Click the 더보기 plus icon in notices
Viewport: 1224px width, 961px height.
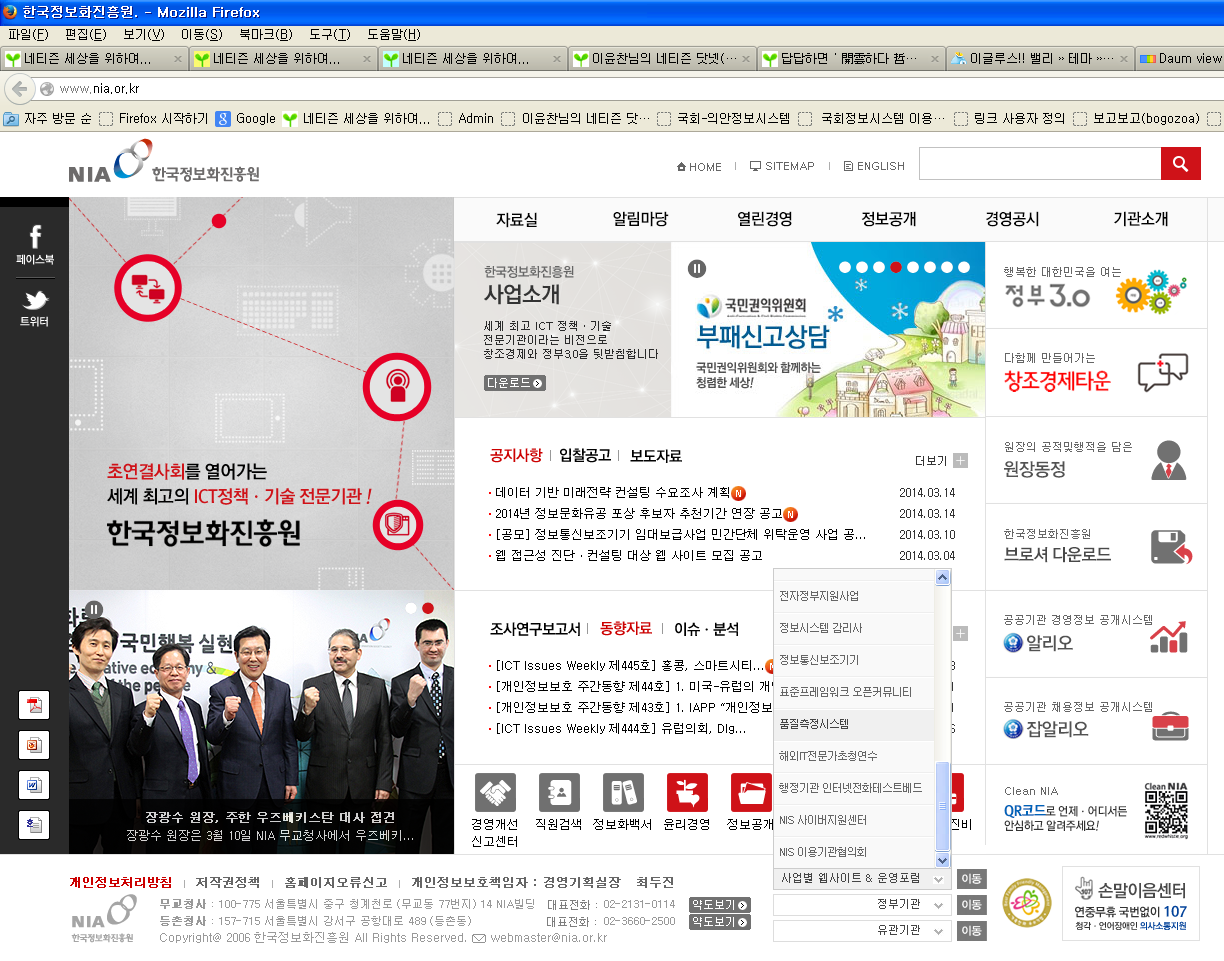tap(960, 461)
